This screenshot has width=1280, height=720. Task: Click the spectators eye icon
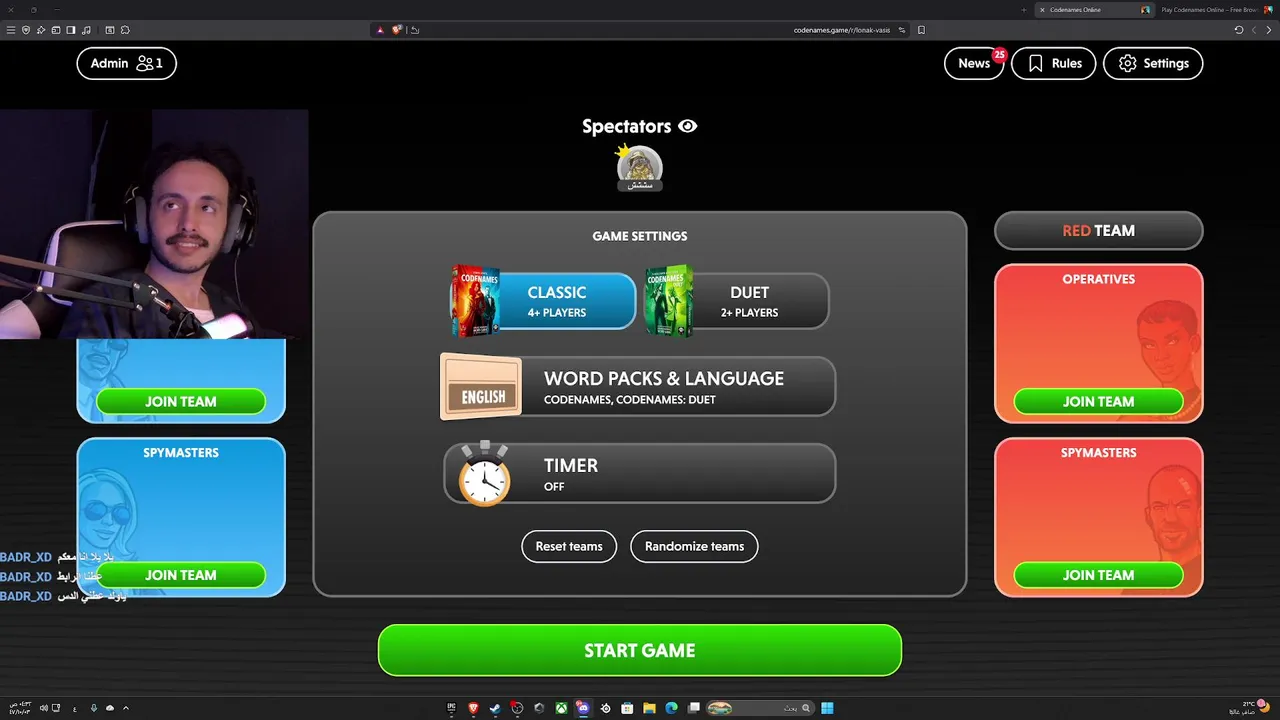pyautogui.click(x=687, y=126)
